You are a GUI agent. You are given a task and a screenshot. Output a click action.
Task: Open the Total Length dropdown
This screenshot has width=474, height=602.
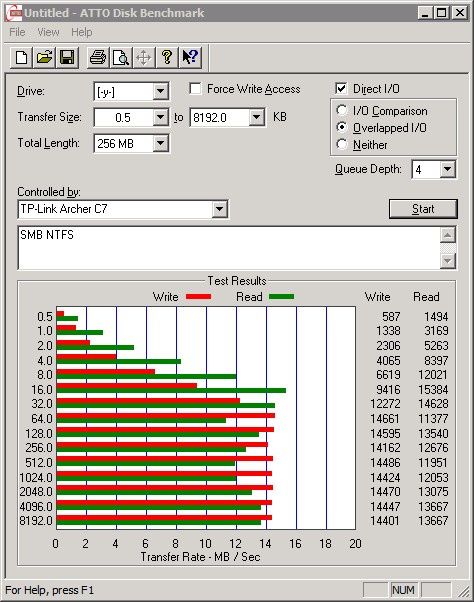point(160,144)
